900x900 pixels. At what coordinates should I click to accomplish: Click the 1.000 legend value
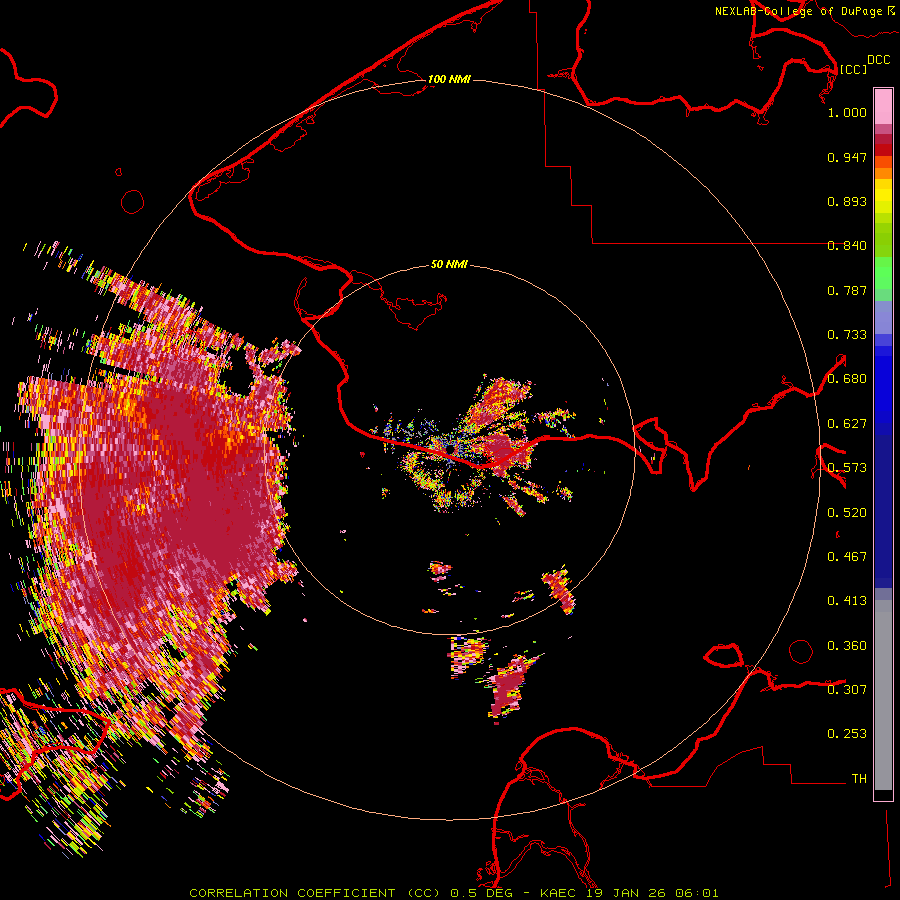pyautogui.click(x=847, y=112)
